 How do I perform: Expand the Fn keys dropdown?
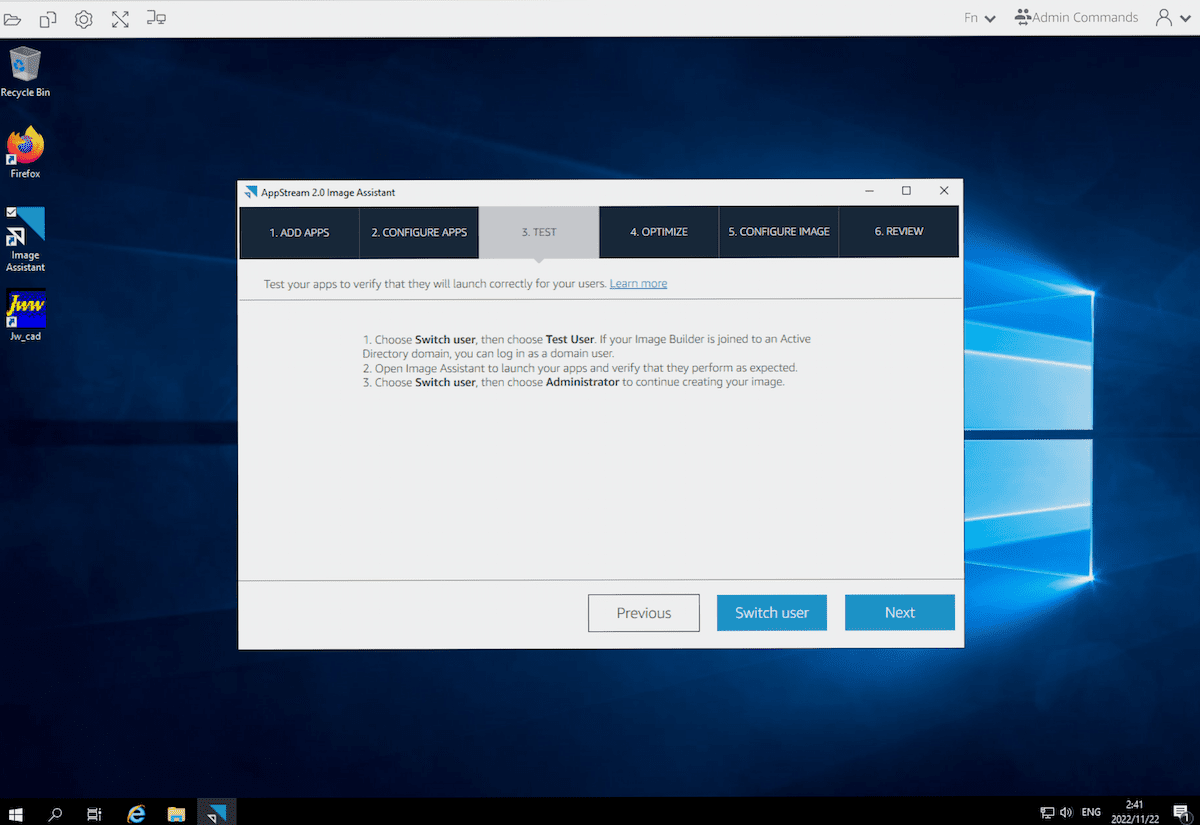coord(979,17)
